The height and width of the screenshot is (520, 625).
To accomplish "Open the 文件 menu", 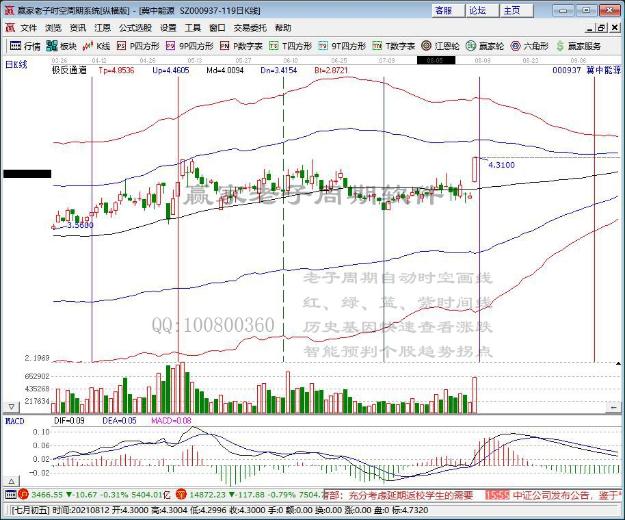I will (29, 28).
